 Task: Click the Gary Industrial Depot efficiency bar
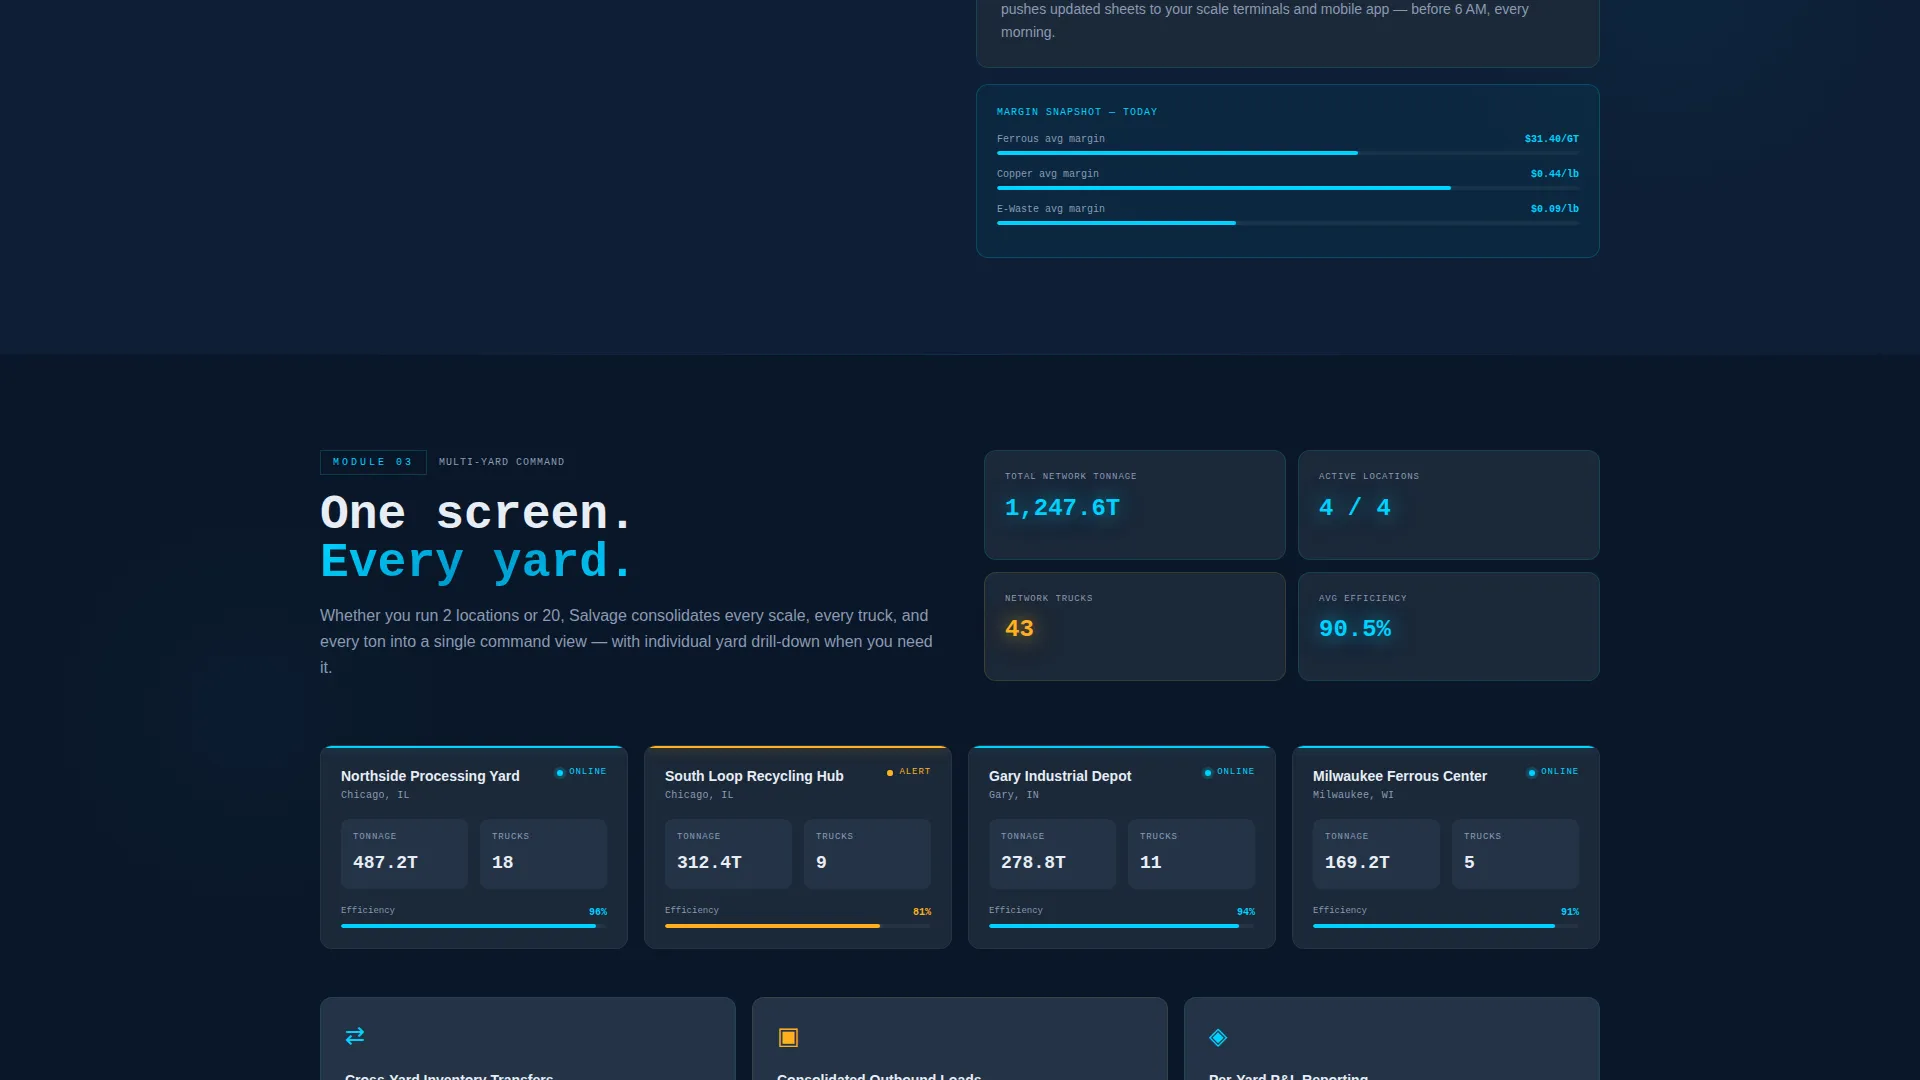tap(1122, 926)
